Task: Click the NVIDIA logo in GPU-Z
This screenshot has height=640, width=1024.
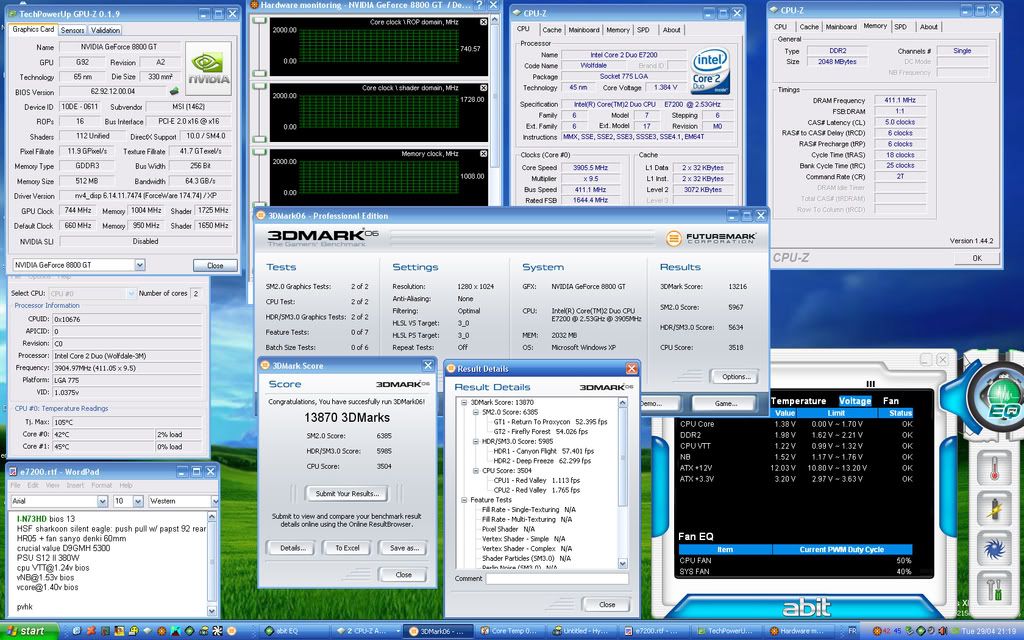Action: tap(208, 69)
